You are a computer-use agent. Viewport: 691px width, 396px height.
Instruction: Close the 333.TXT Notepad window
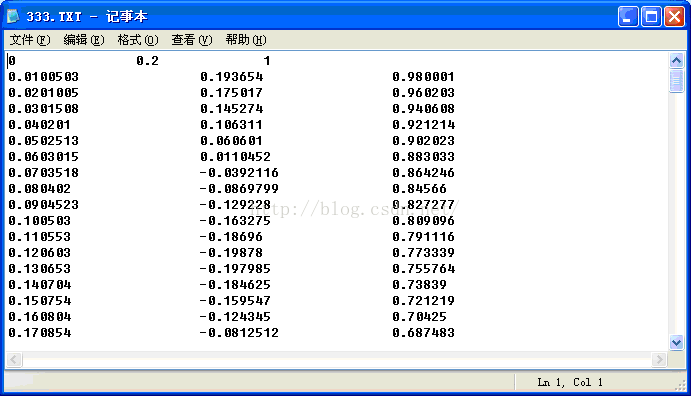(675, 17)
